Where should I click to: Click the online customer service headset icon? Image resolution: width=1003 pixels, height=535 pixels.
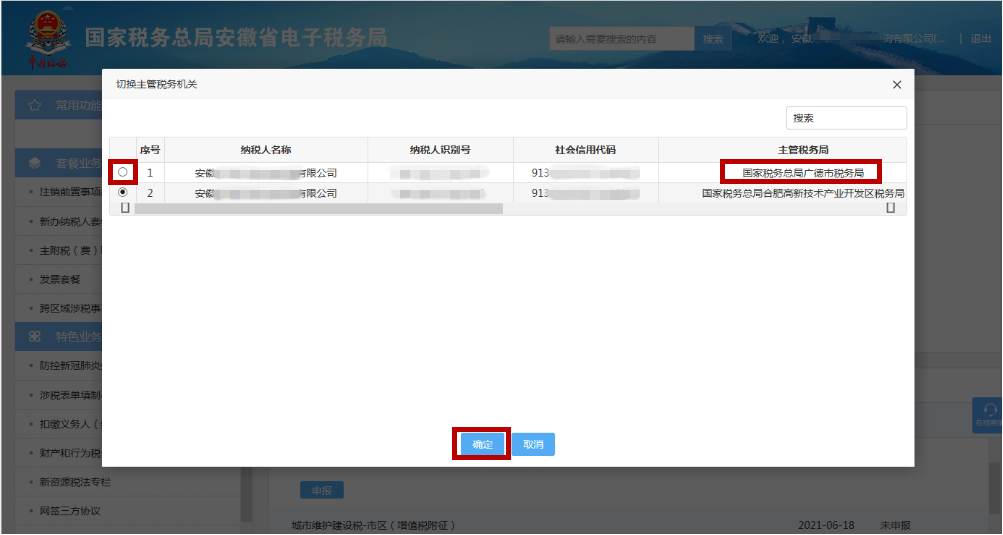[x=989, y=410]
